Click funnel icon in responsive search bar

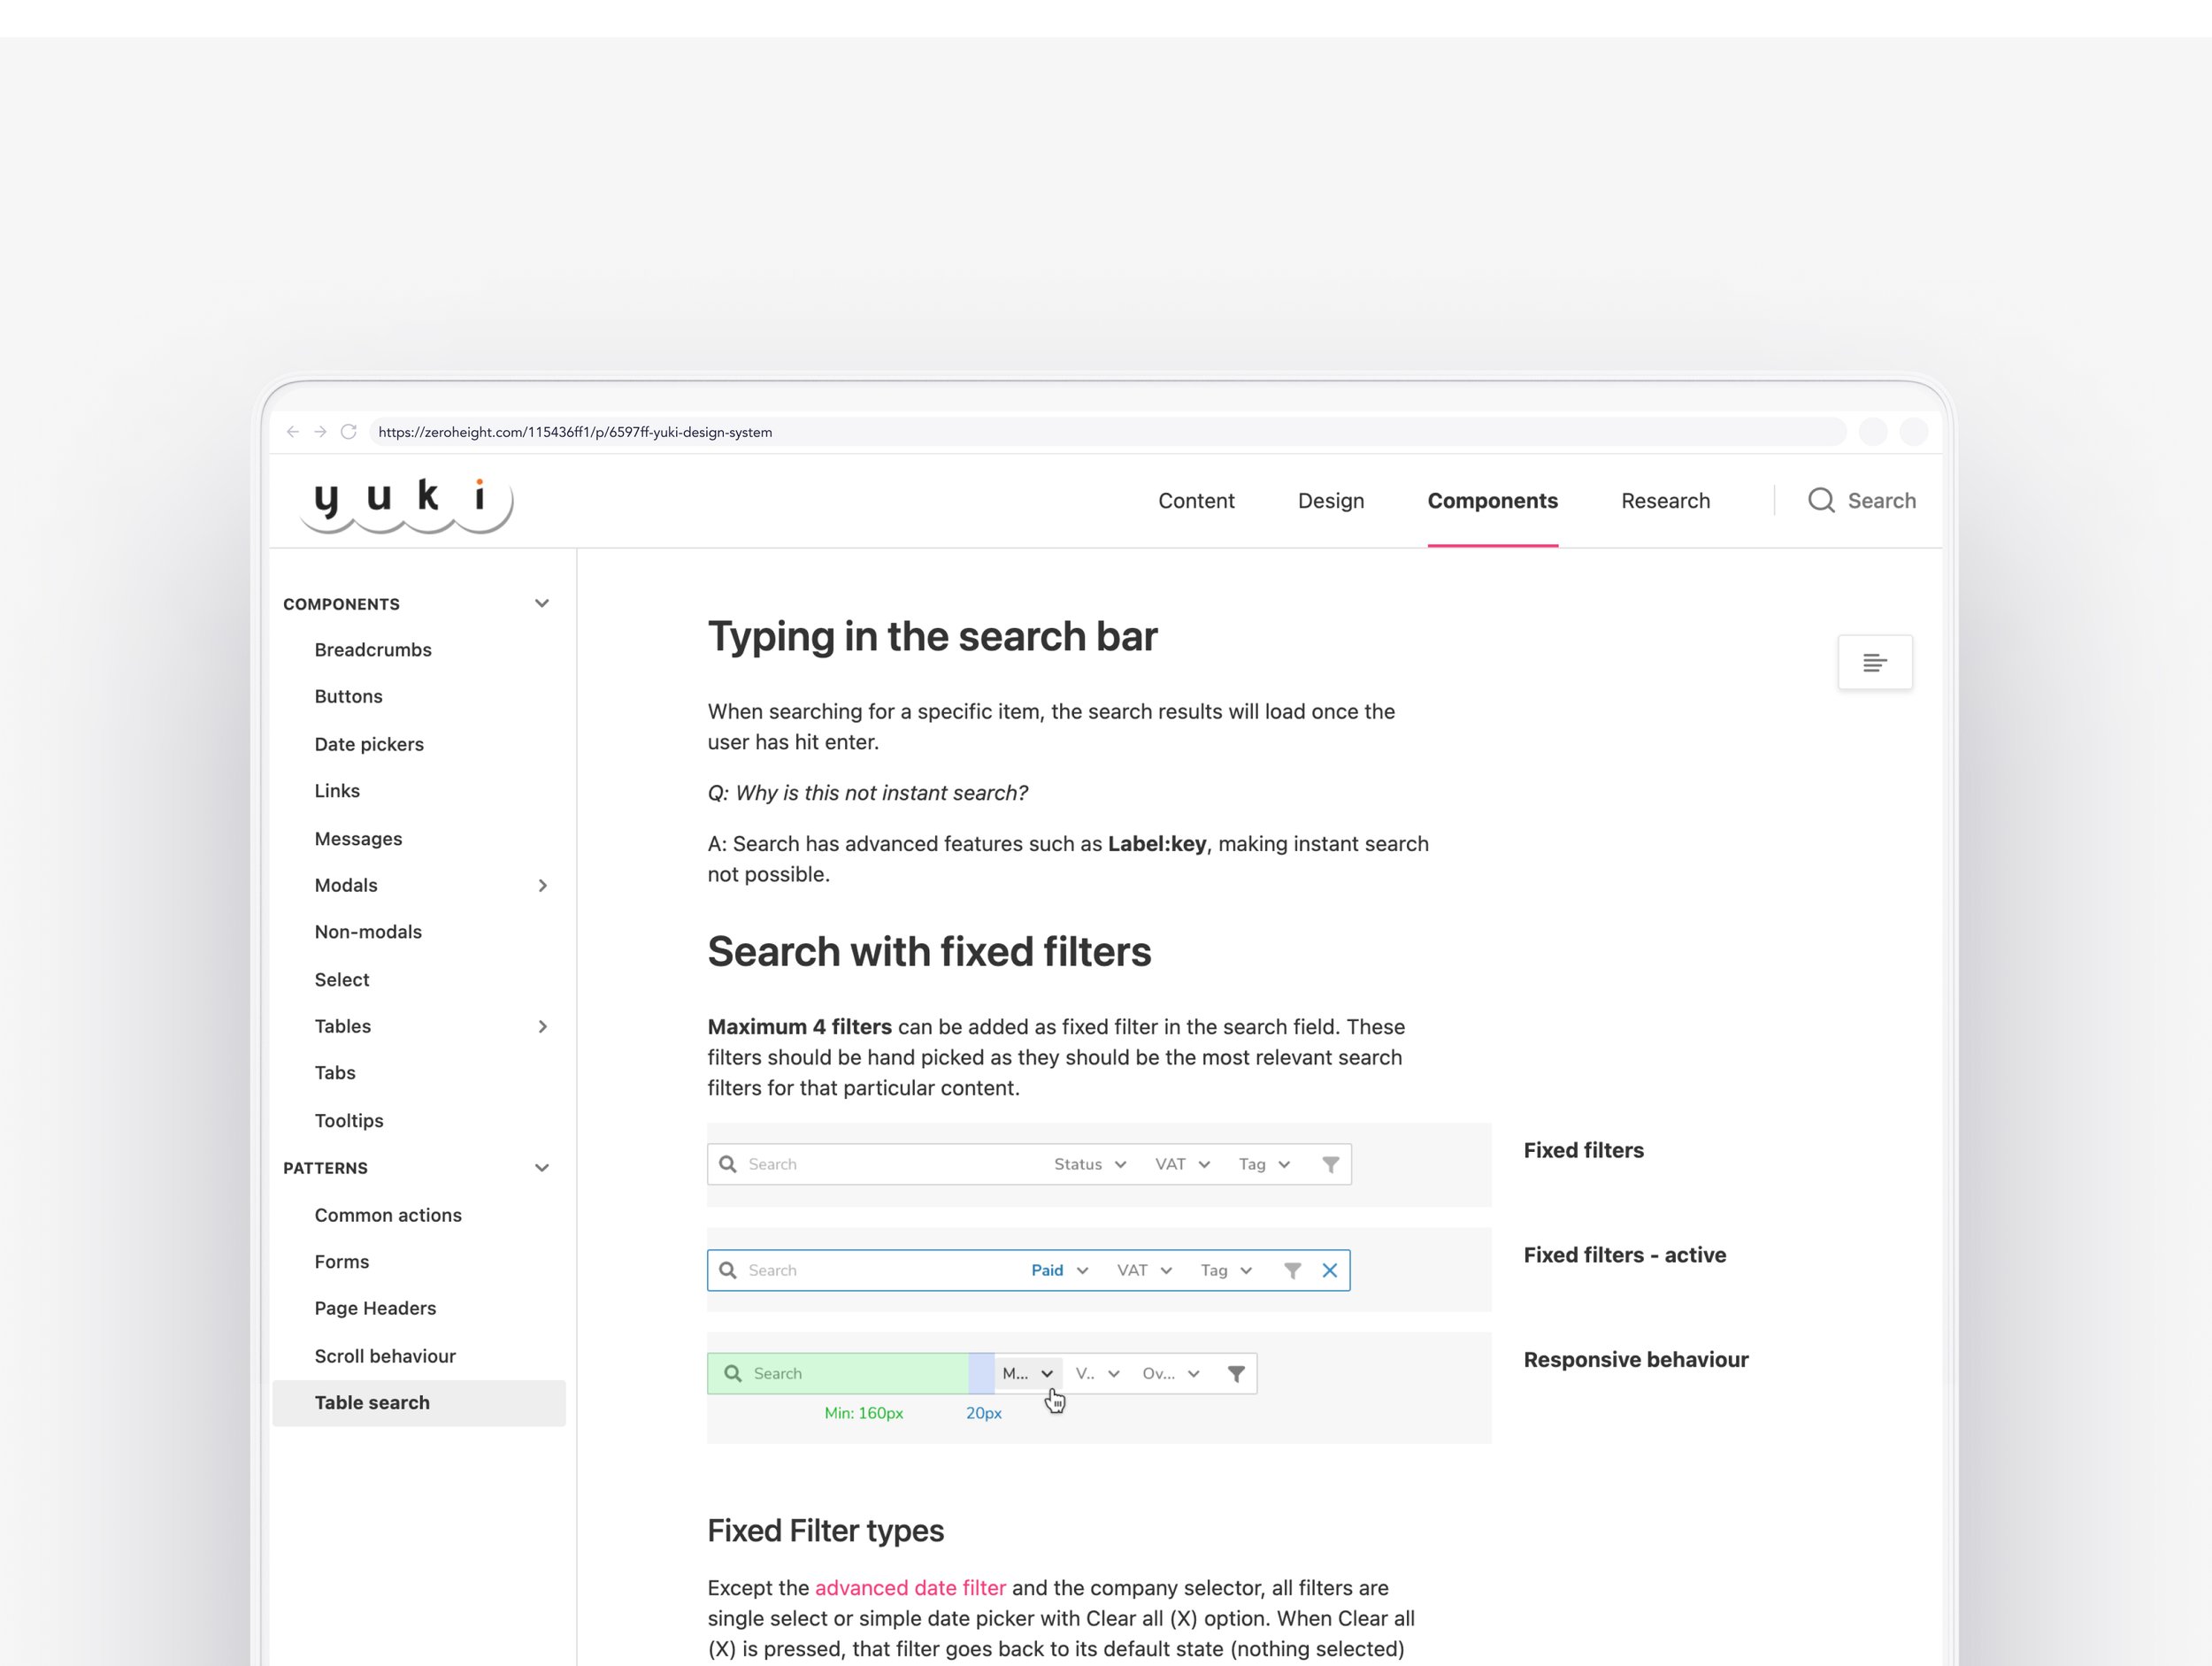point(1236,1374)
